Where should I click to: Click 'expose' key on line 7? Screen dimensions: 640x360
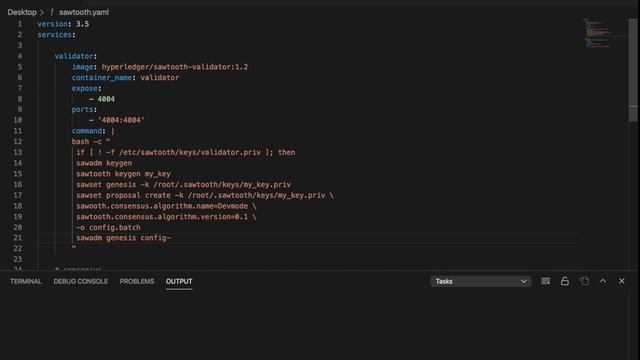pos(84,88)
